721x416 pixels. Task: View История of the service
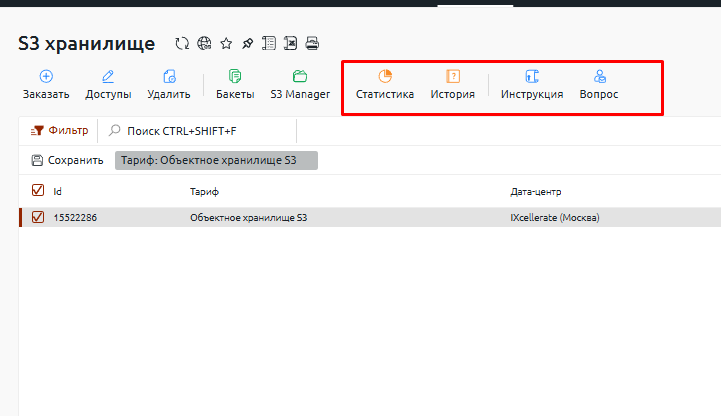coord(452,85)
